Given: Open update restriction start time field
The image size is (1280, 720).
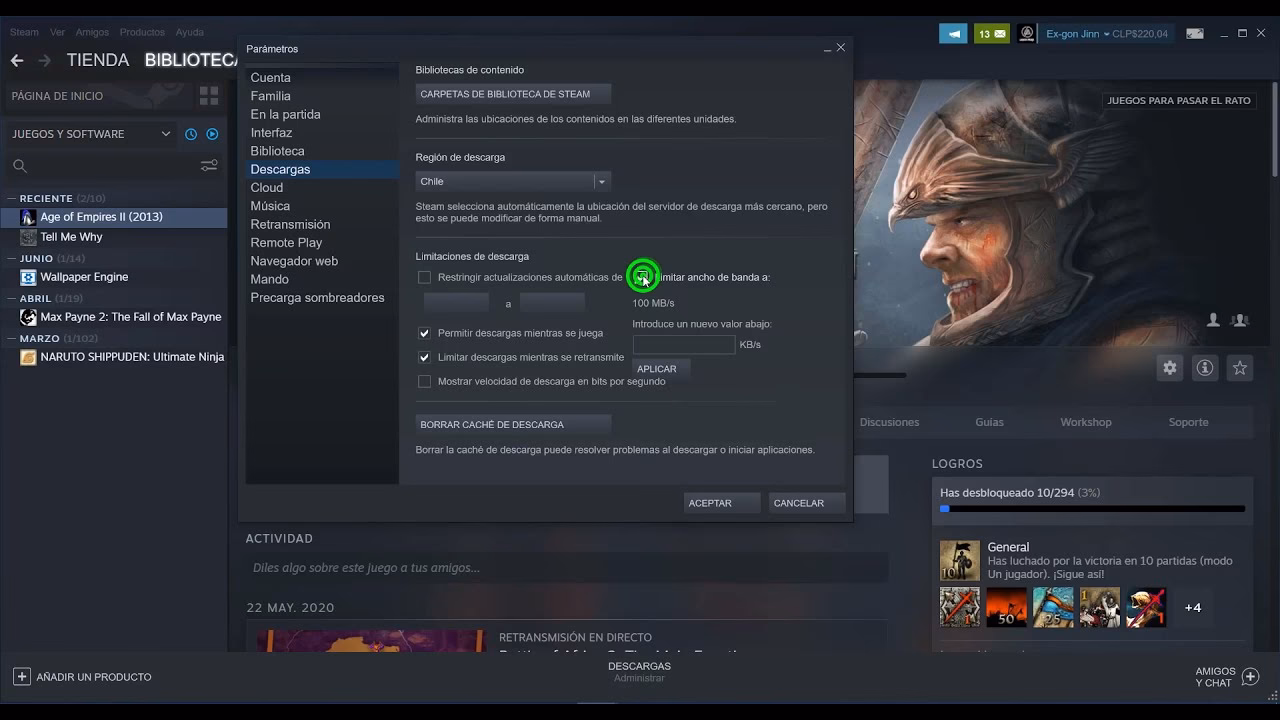Looking at the screenshot, I should click(x=456, y=303).
